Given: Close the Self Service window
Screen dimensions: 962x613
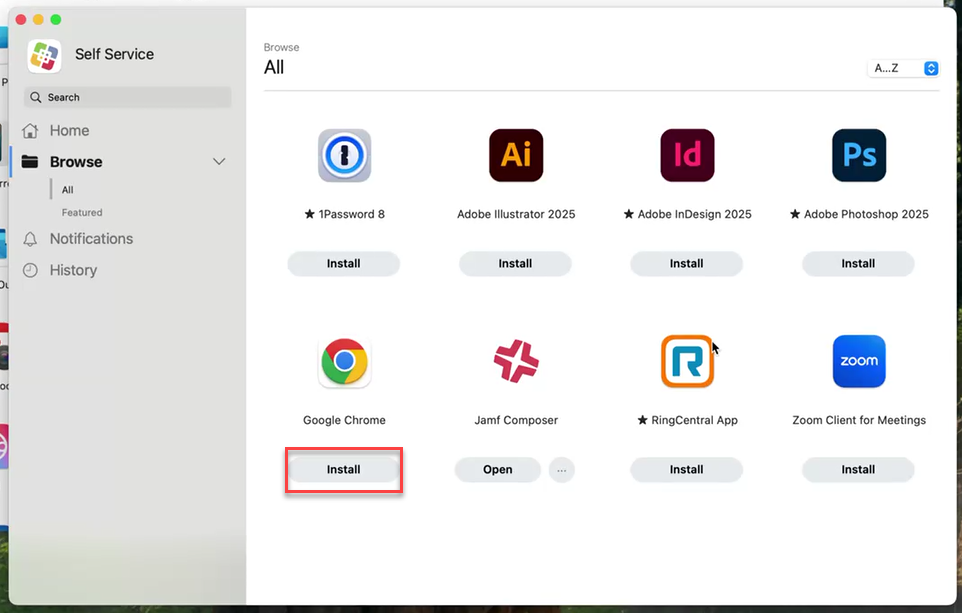Looking at the screenshot, I should [21, 20].
